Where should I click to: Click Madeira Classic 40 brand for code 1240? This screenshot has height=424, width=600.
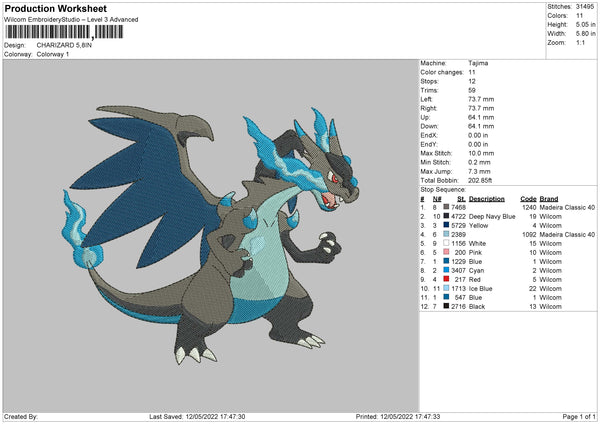[567, 207]
